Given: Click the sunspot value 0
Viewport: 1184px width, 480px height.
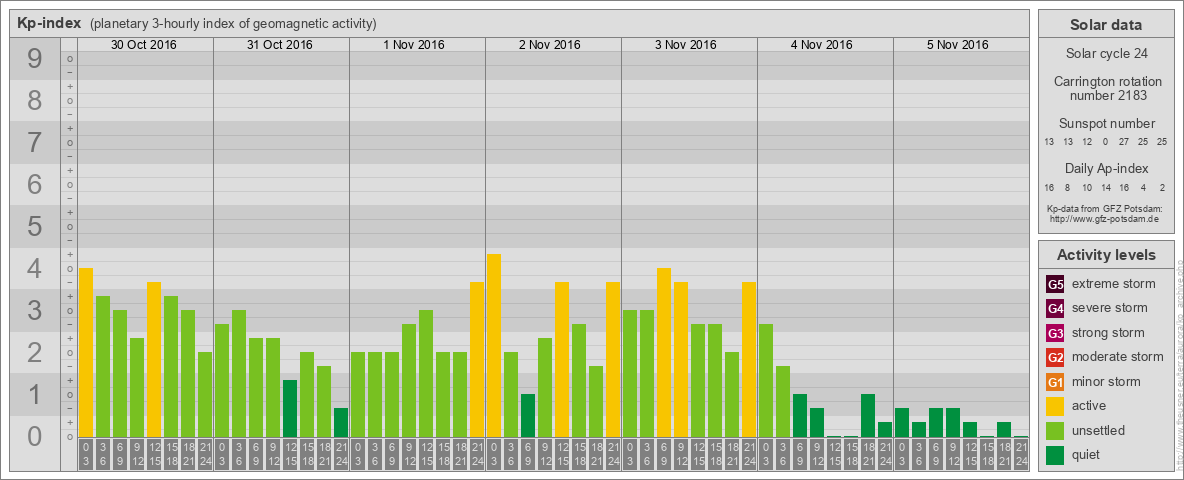Looking at the screenshot, I should pos(1105,142).
